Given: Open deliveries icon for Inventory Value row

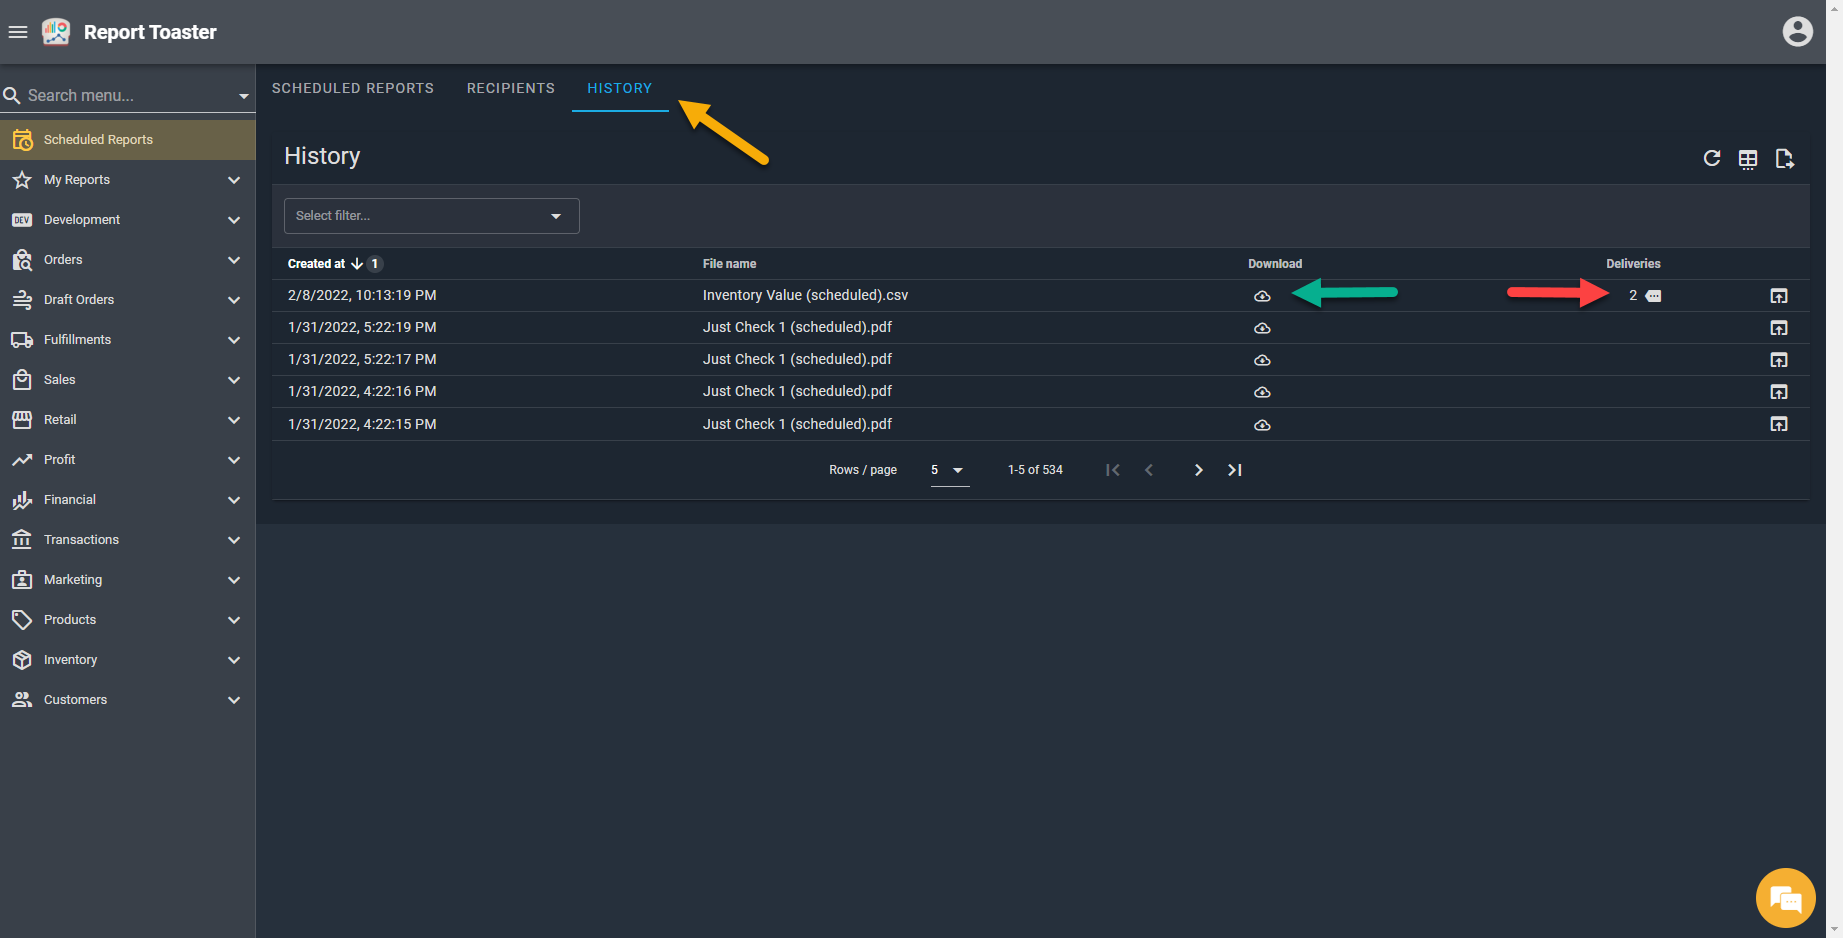Looking at the screenshot, I should (x=1653, y=296).
